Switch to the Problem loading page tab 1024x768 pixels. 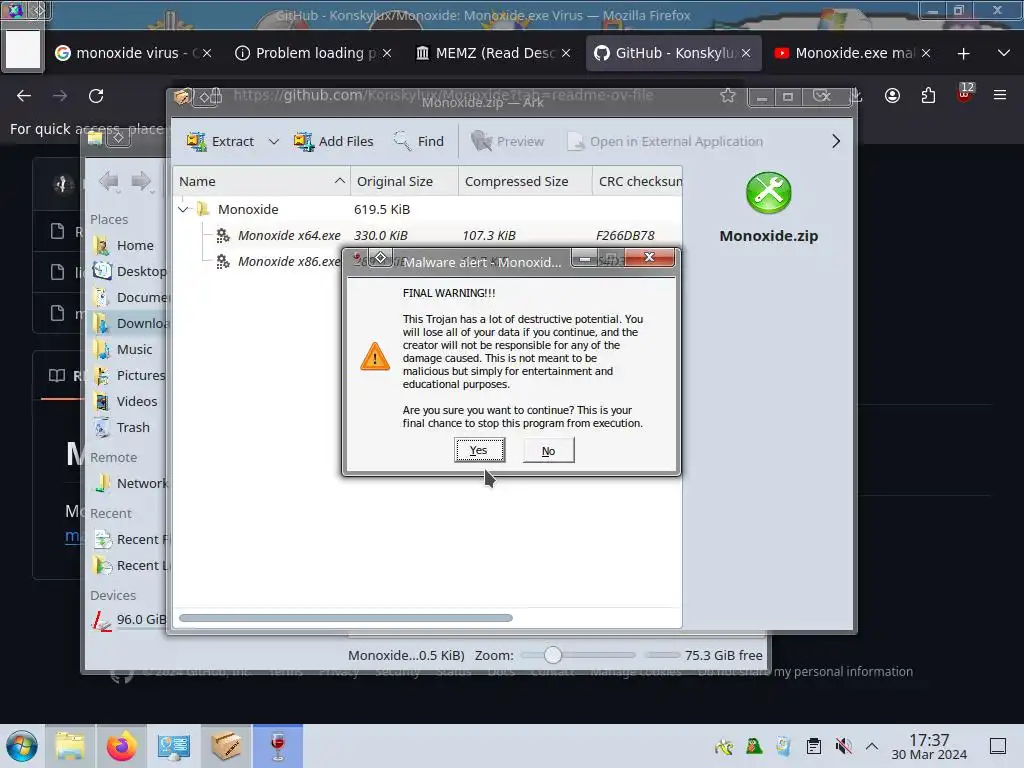pos(305,53)
